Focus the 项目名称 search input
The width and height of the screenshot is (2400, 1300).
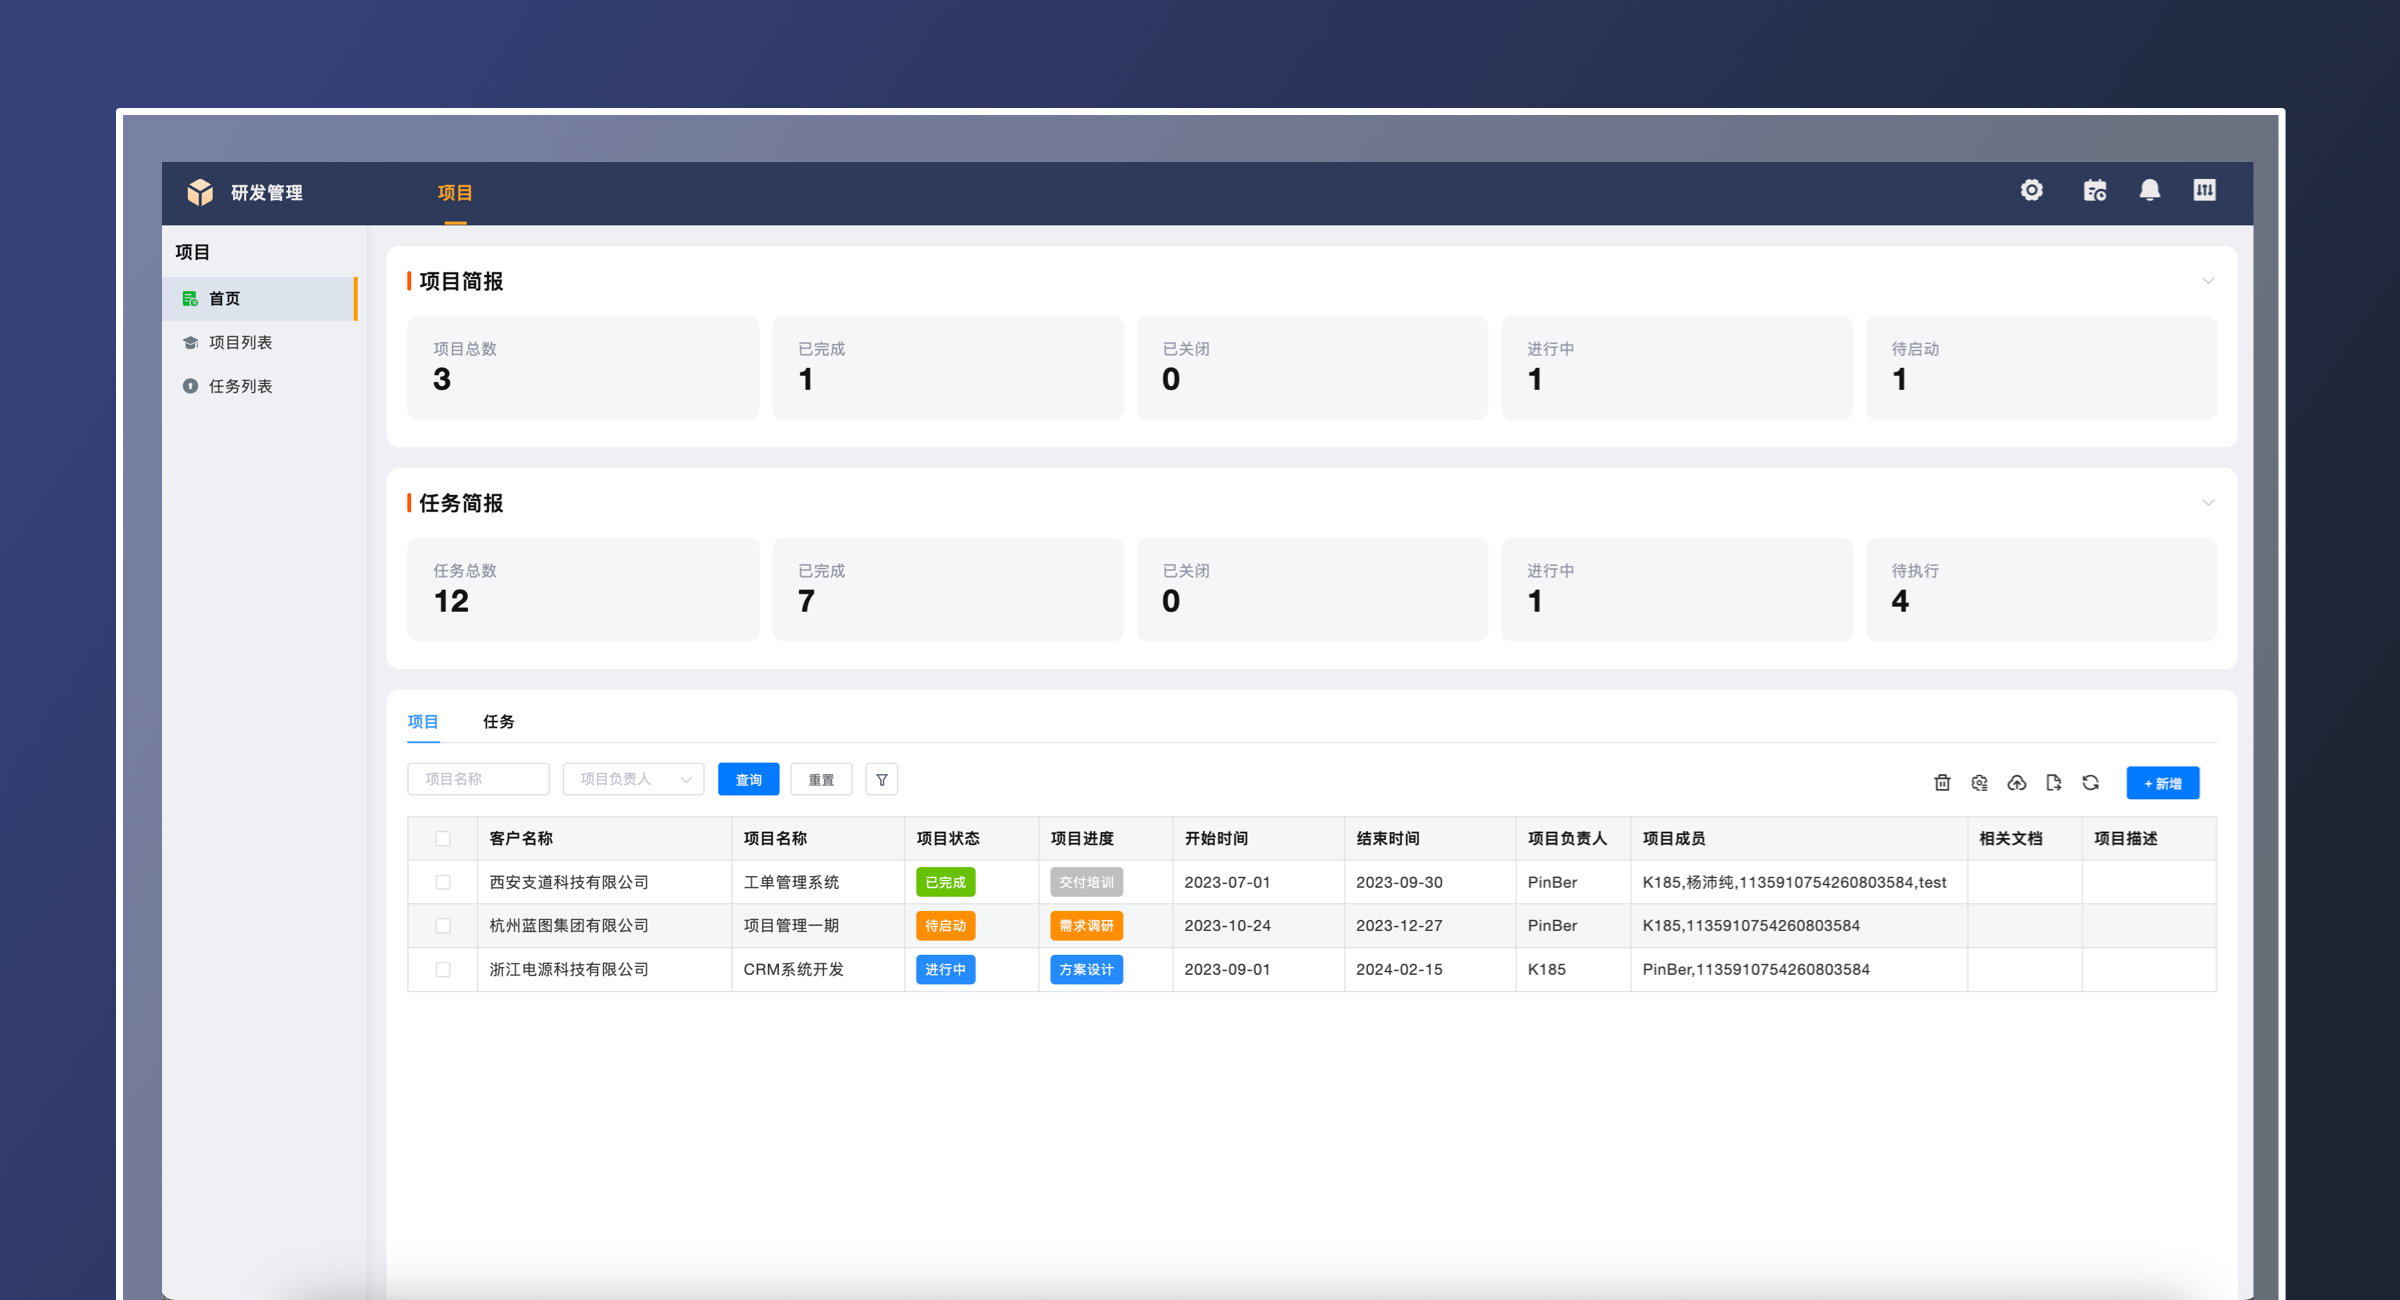pyautogui.click(x=478, y=779)
